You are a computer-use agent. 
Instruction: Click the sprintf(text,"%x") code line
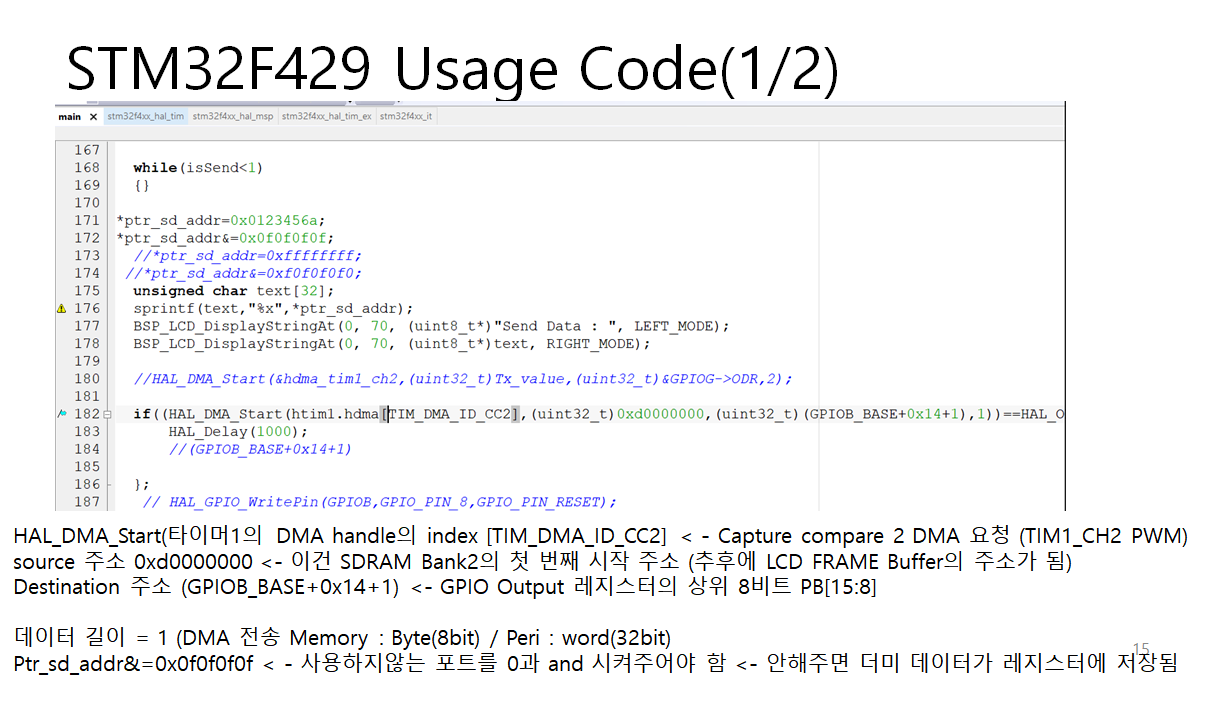273,309
